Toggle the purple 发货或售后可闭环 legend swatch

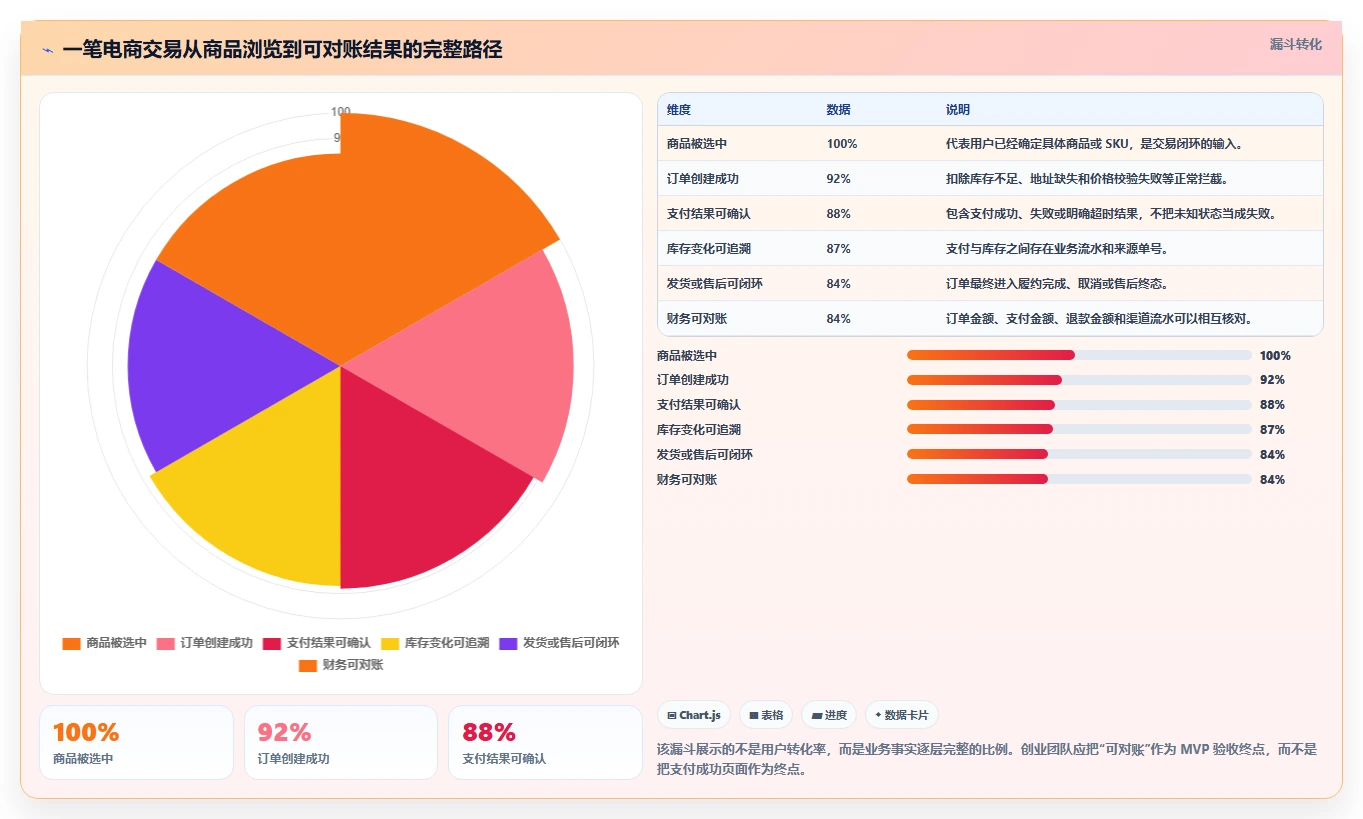click(x=507, y=643)
